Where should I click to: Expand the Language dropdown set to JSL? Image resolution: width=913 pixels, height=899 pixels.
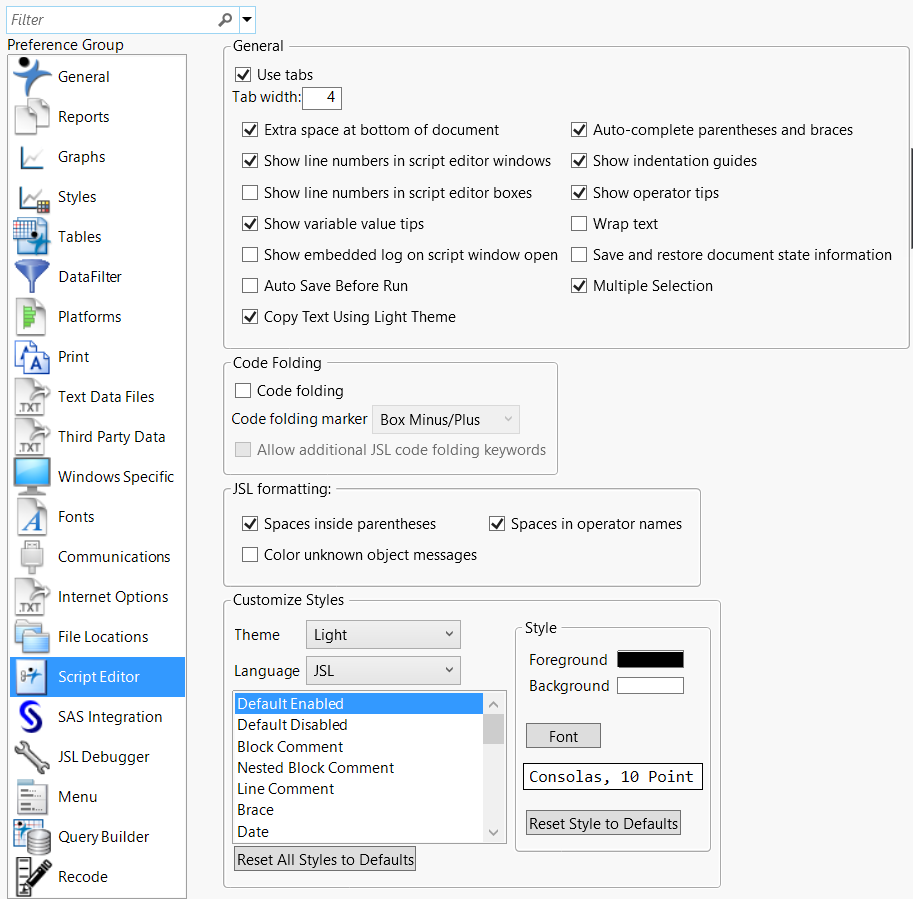381,671
